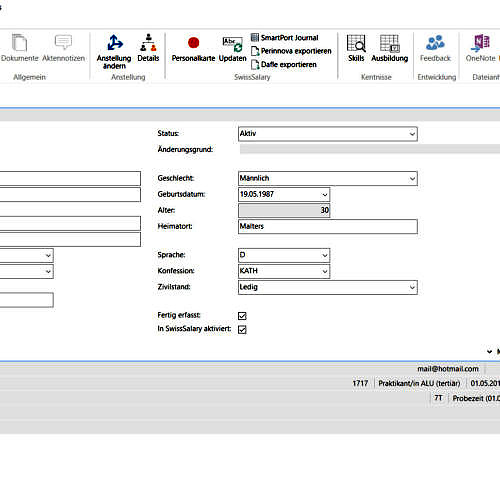Click the 1717 value in summary row
This screenshot has height=500, width=500.
click(x=360, y=383)
